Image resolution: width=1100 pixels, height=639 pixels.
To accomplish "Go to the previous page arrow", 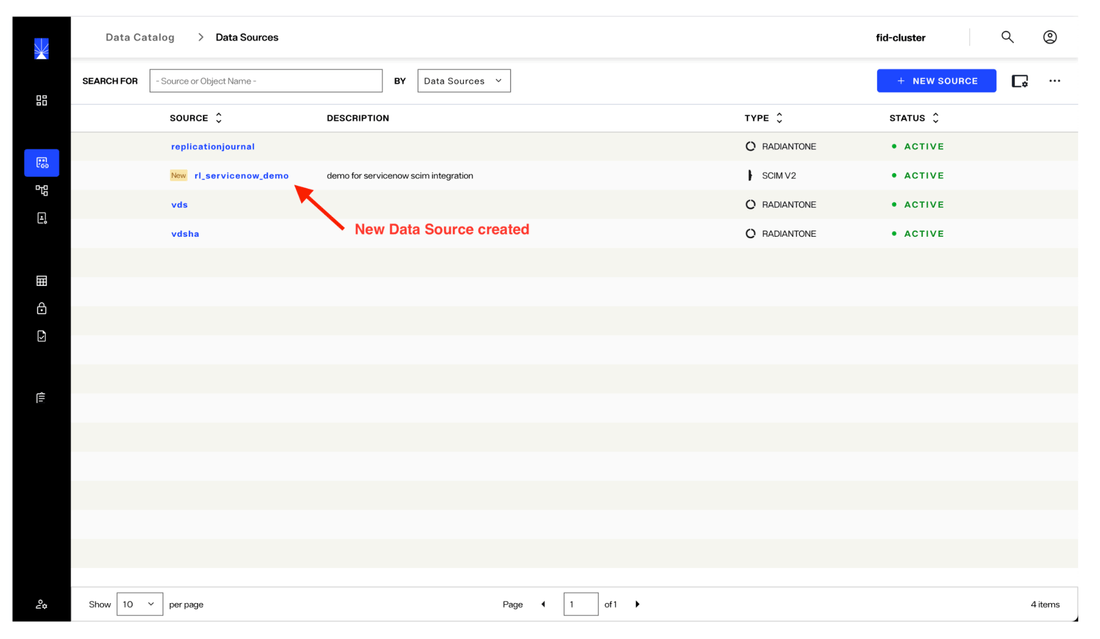I will pyautogui.click(x=543, y=604).
